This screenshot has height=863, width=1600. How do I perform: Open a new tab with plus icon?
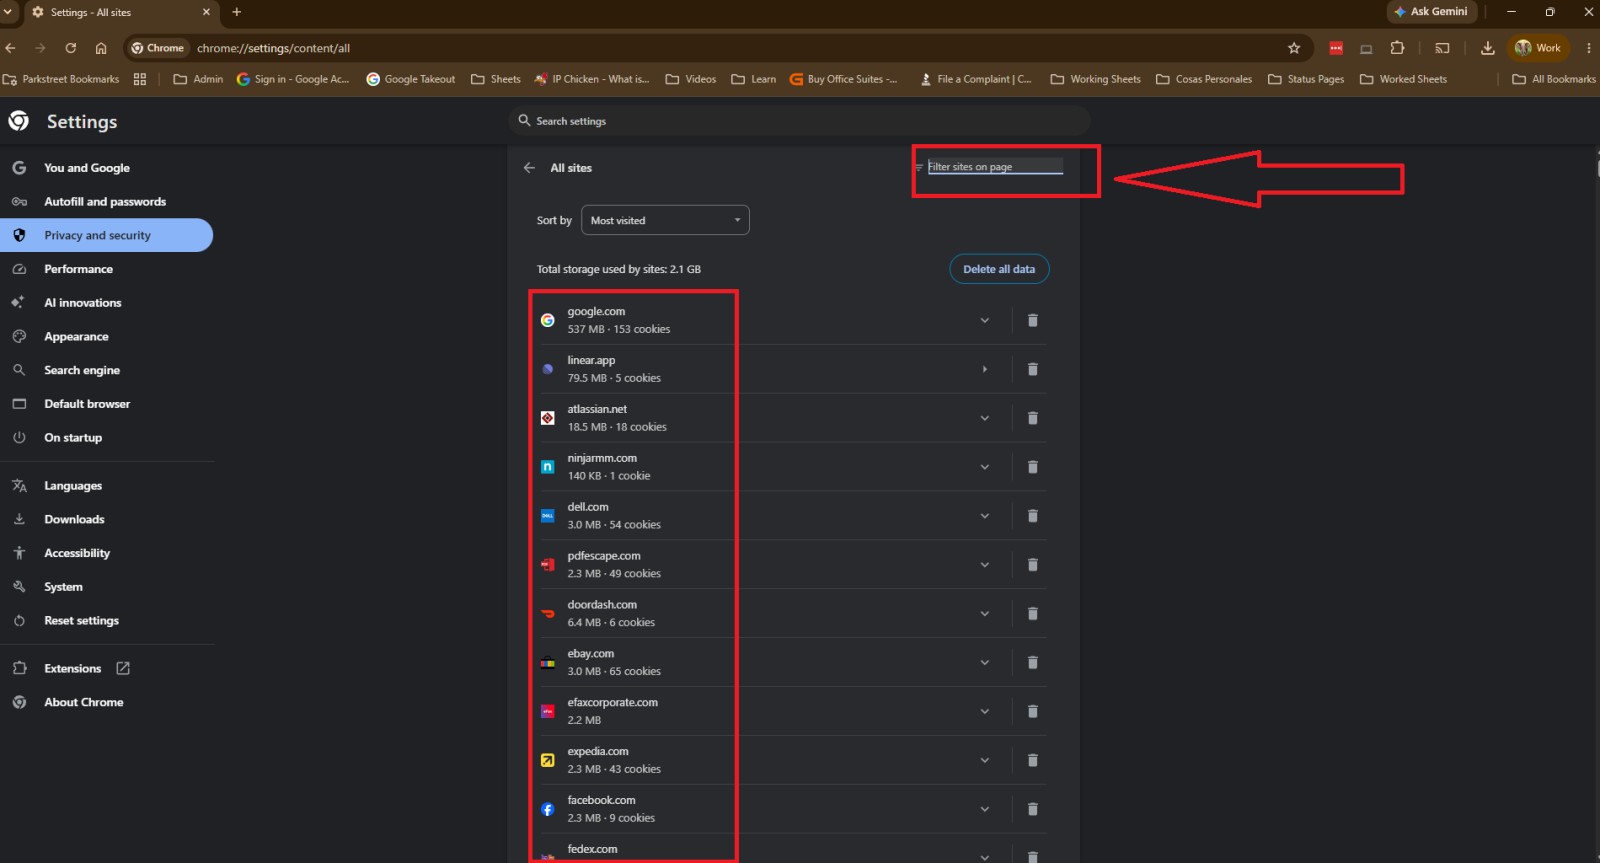(x=237, y=12)
